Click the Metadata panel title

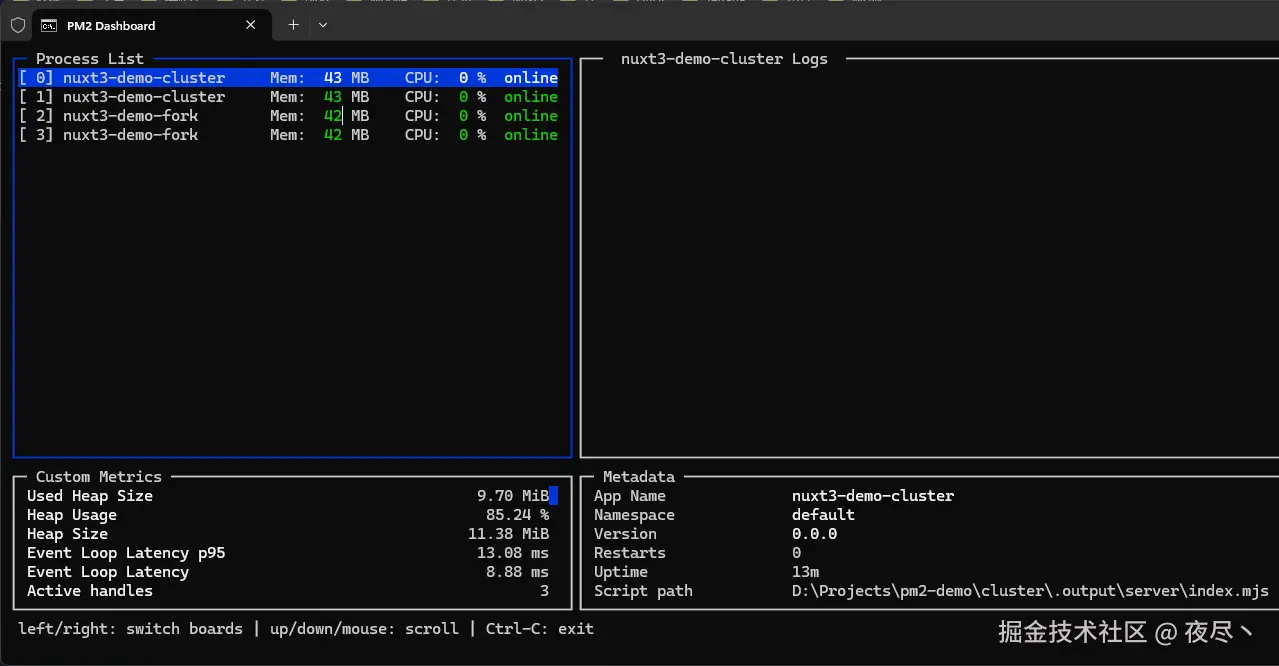coord(639,477)
